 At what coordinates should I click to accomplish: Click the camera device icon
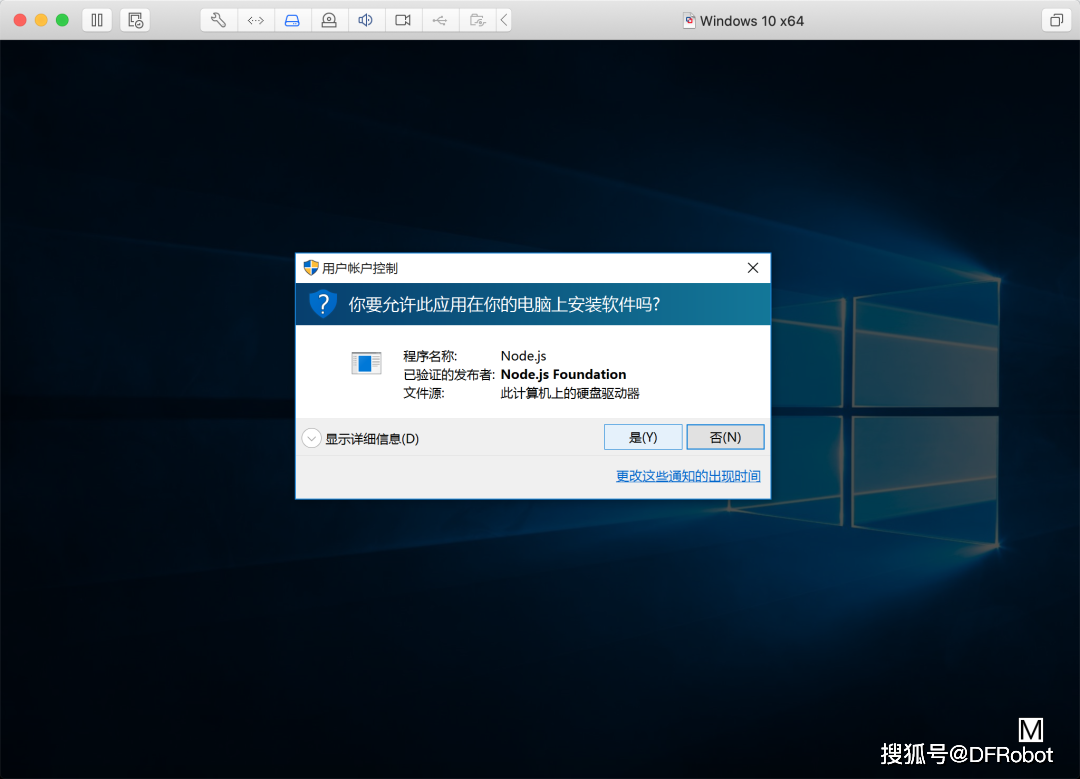pyautogui.click(x=329, y=20)
